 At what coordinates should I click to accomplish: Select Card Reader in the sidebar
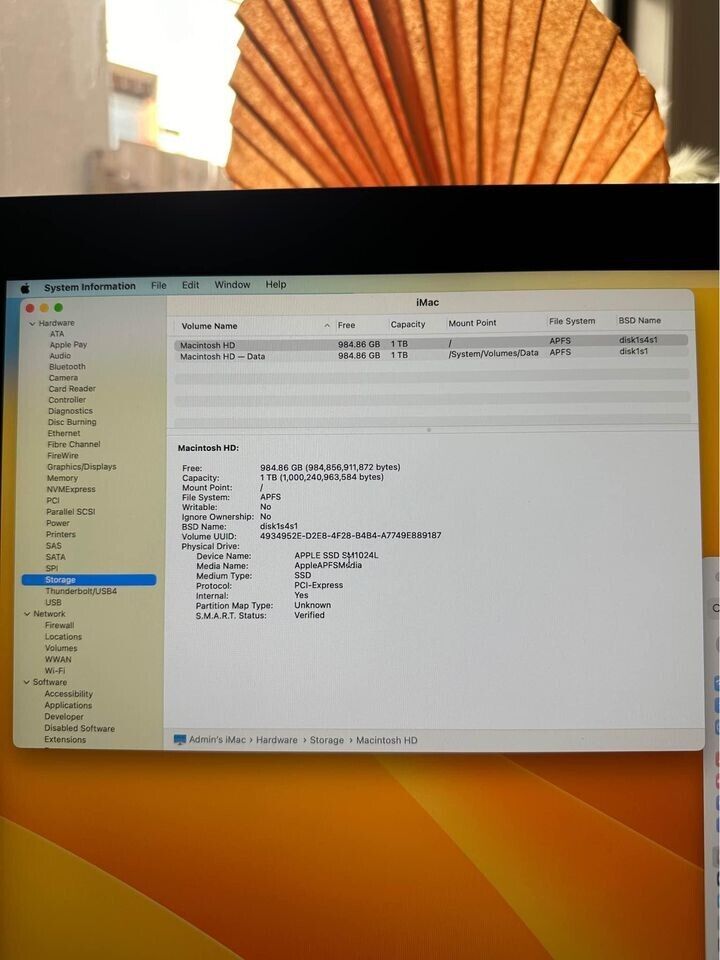coord(72,389)
